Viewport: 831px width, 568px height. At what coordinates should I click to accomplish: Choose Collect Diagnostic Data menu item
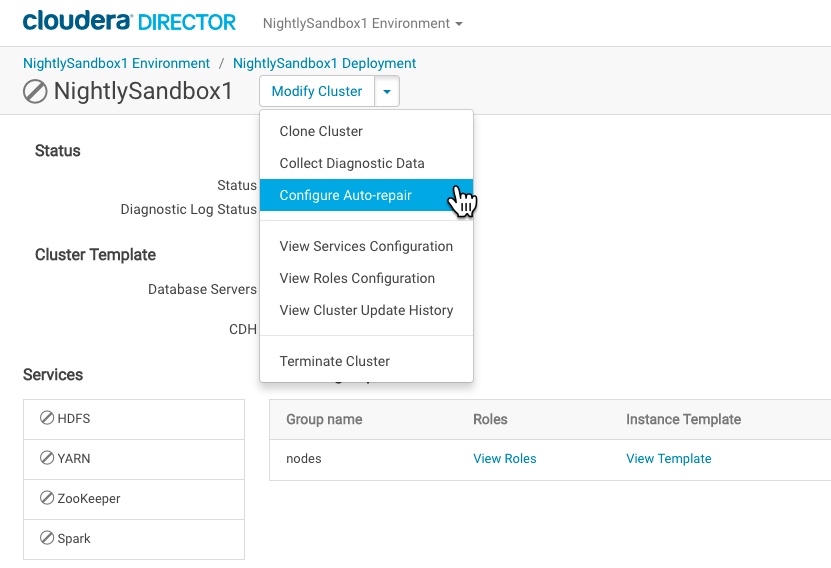click(352, 163)
